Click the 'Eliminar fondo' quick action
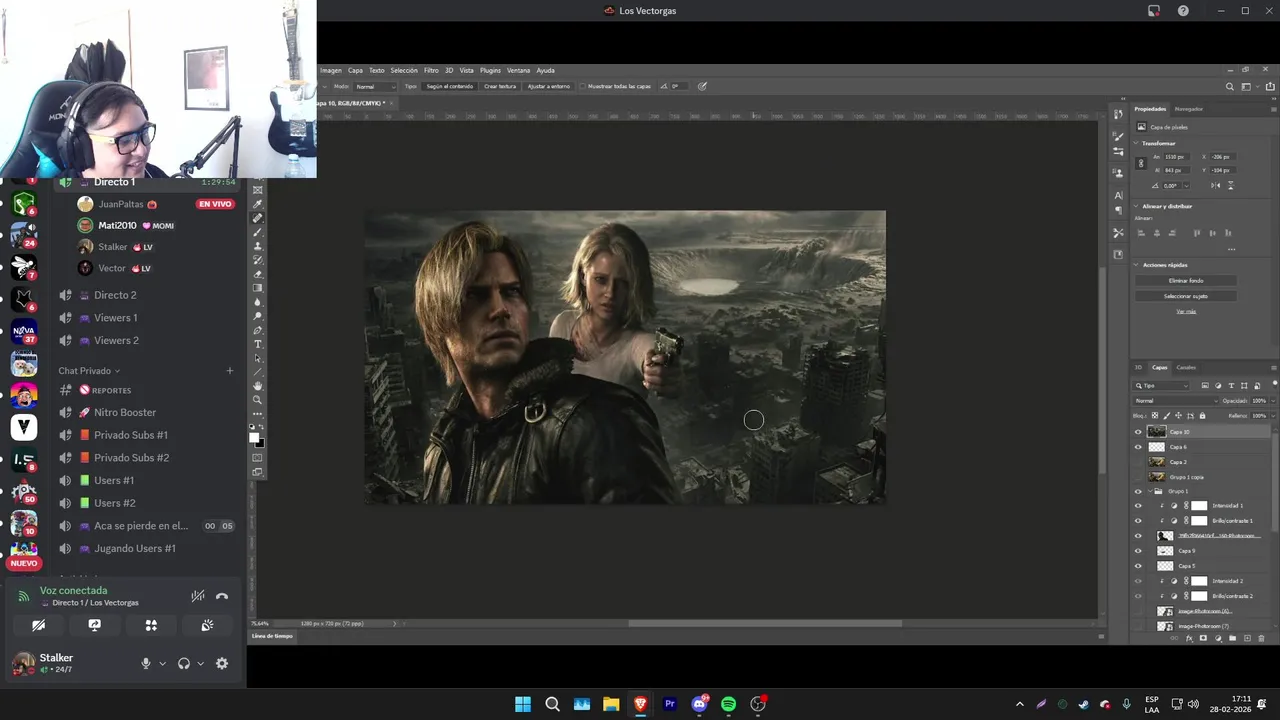This screenshot has height=720, width=1280. click(x=1186, y=281)
